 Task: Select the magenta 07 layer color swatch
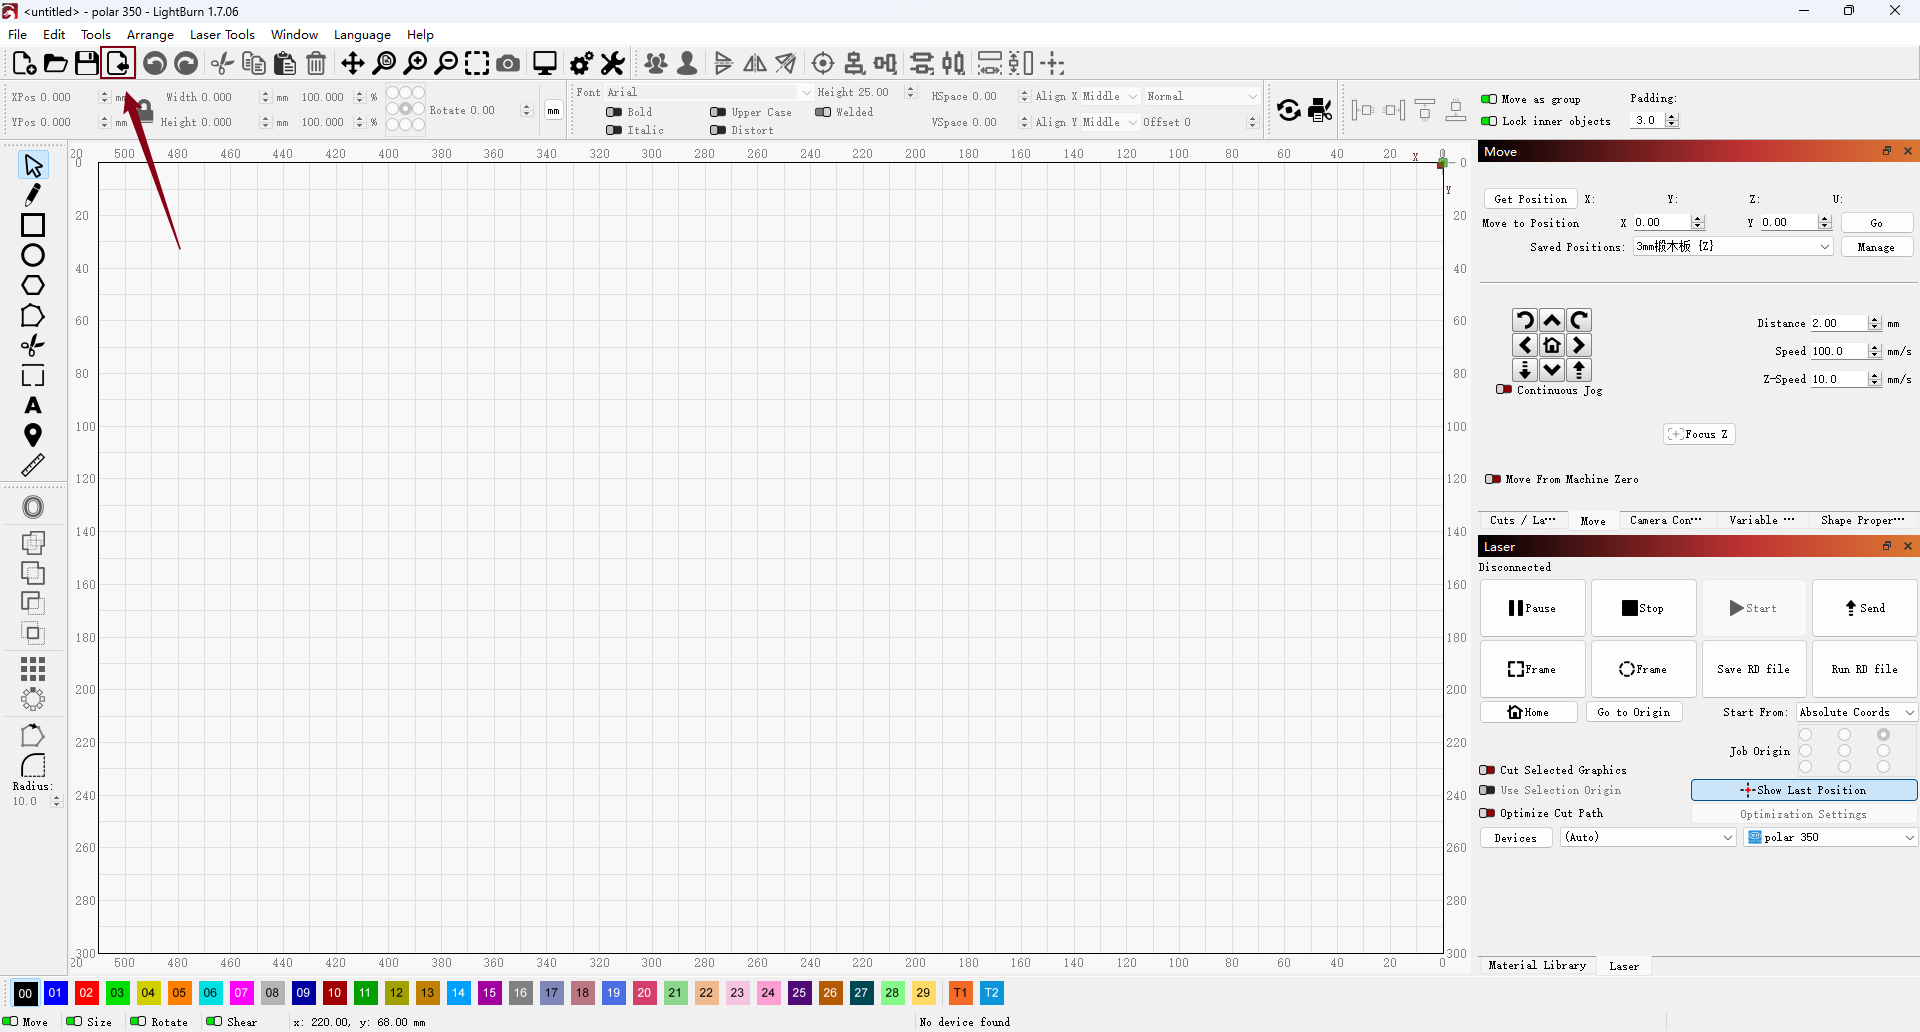tap(241, 993)
